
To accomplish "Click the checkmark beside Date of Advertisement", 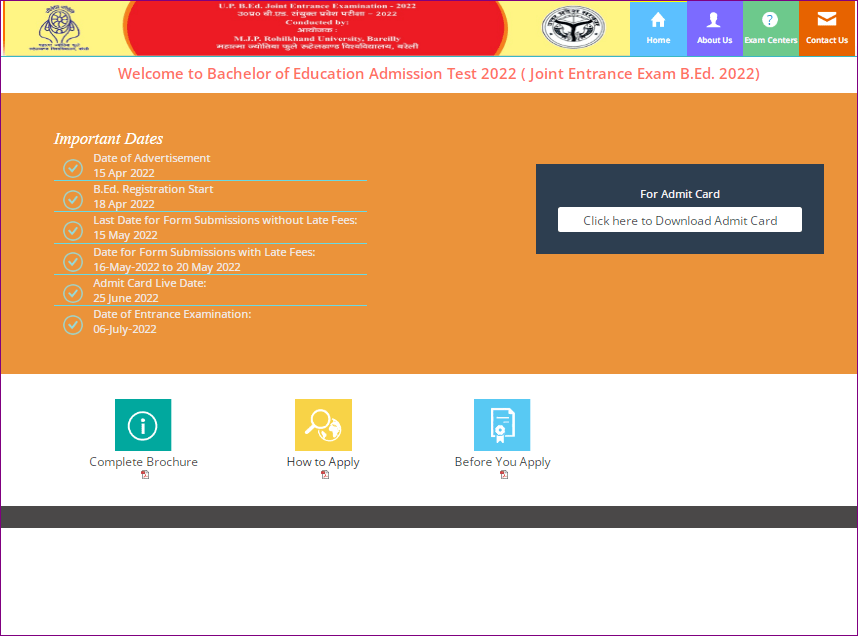I will click(72, 168).
